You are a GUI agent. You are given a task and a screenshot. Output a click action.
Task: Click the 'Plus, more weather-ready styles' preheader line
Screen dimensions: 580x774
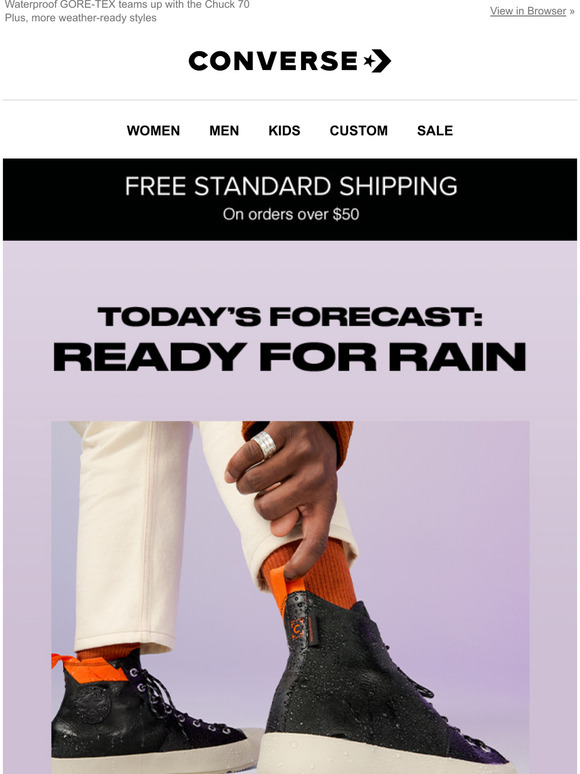coord(80,18)
